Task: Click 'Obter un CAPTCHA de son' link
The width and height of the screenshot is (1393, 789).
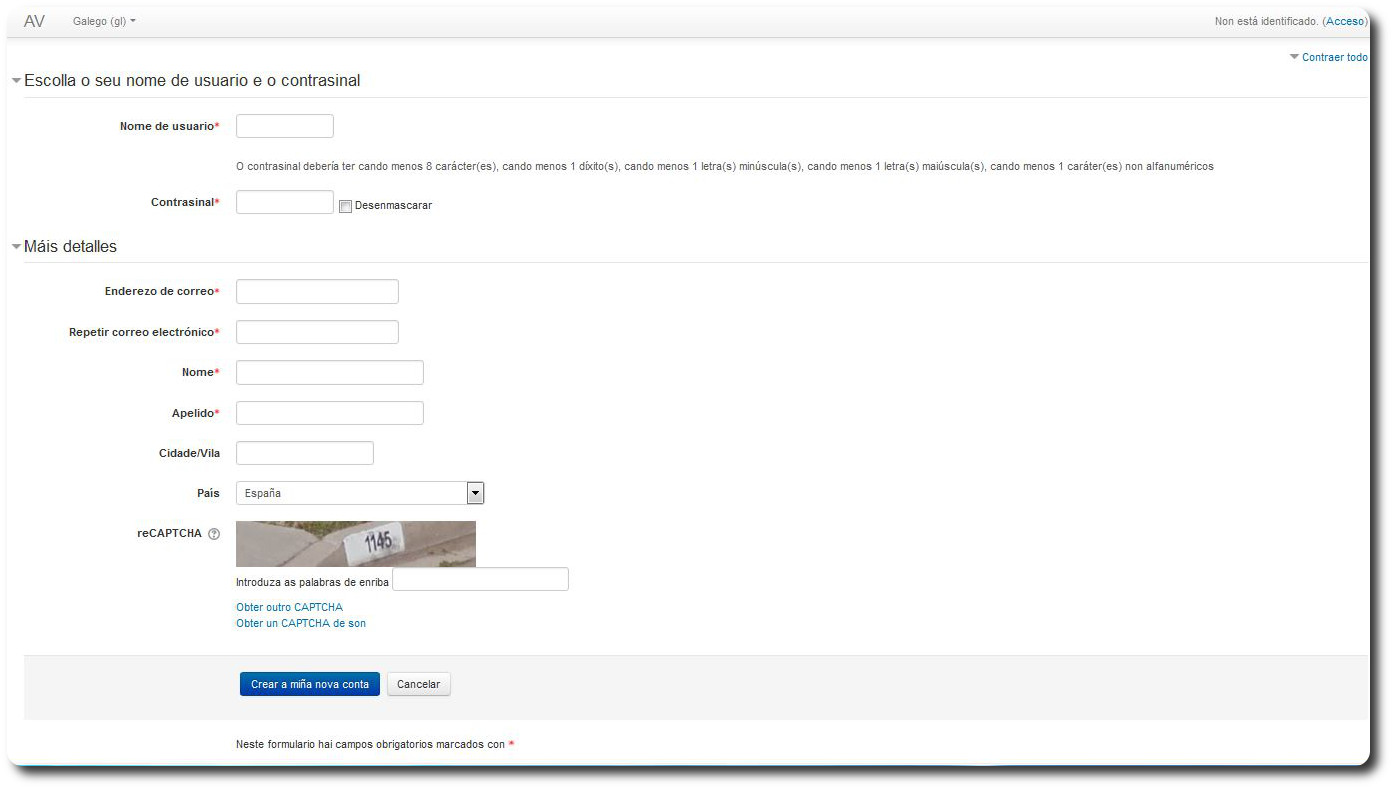Action: (x=301, y=623)
